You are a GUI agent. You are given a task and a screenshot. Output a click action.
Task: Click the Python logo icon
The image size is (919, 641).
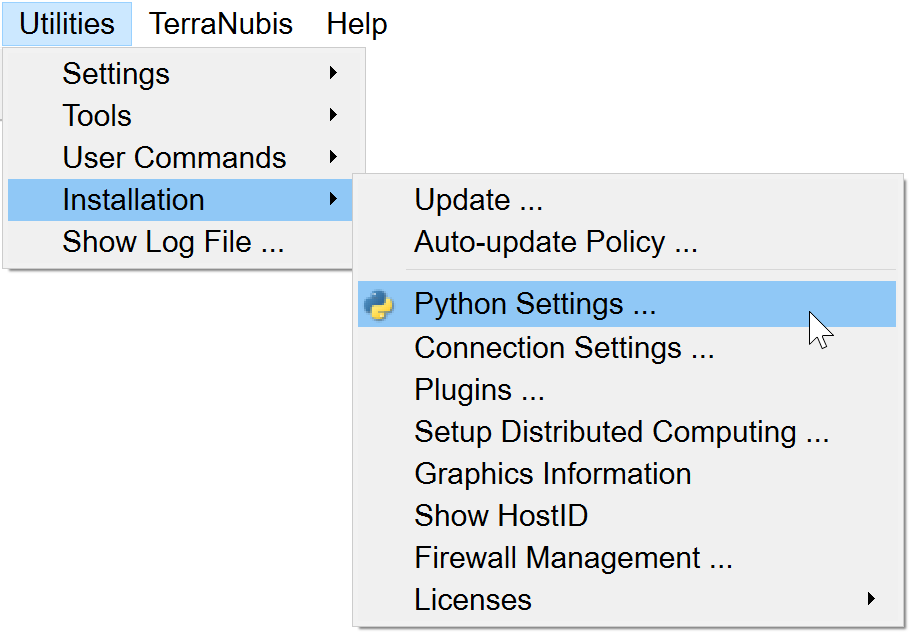(379, 305)
